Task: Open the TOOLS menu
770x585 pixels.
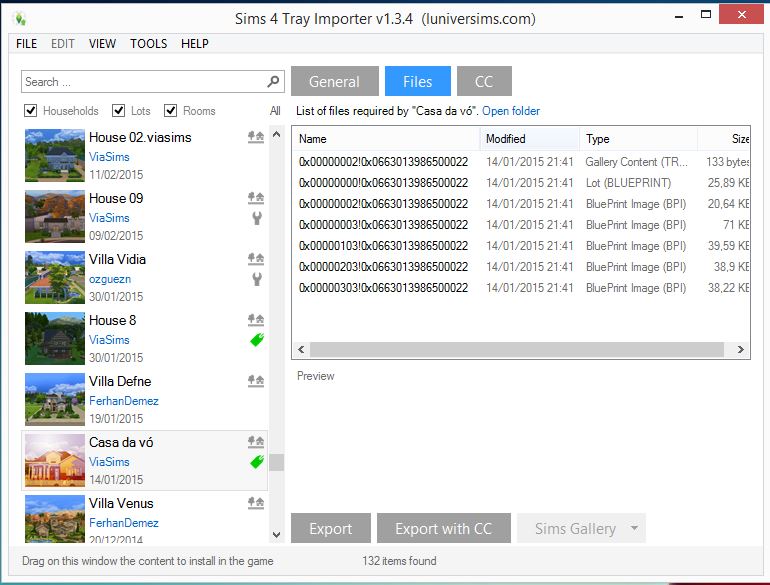Action: [148, 44]
